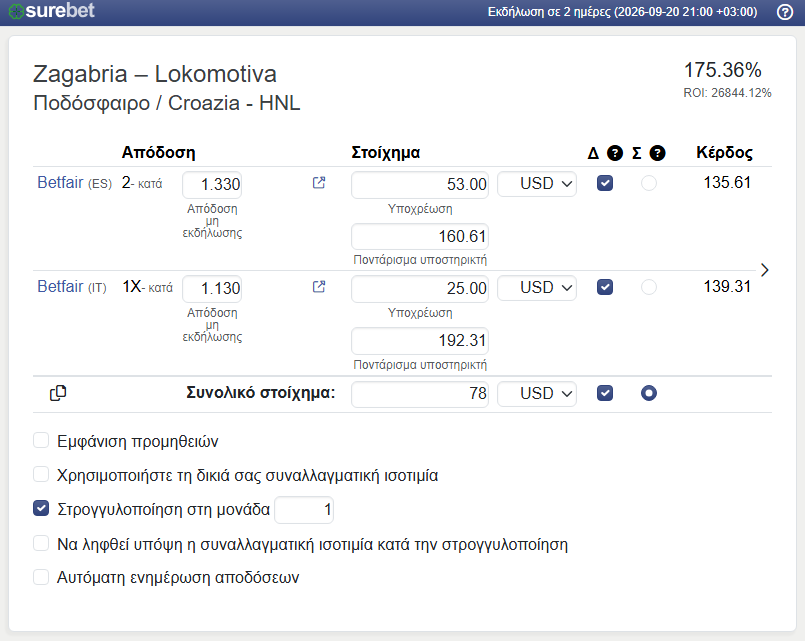Click the 135.61 profit value
Viewport: 805px width, 641px height.
tap(727, 183)
